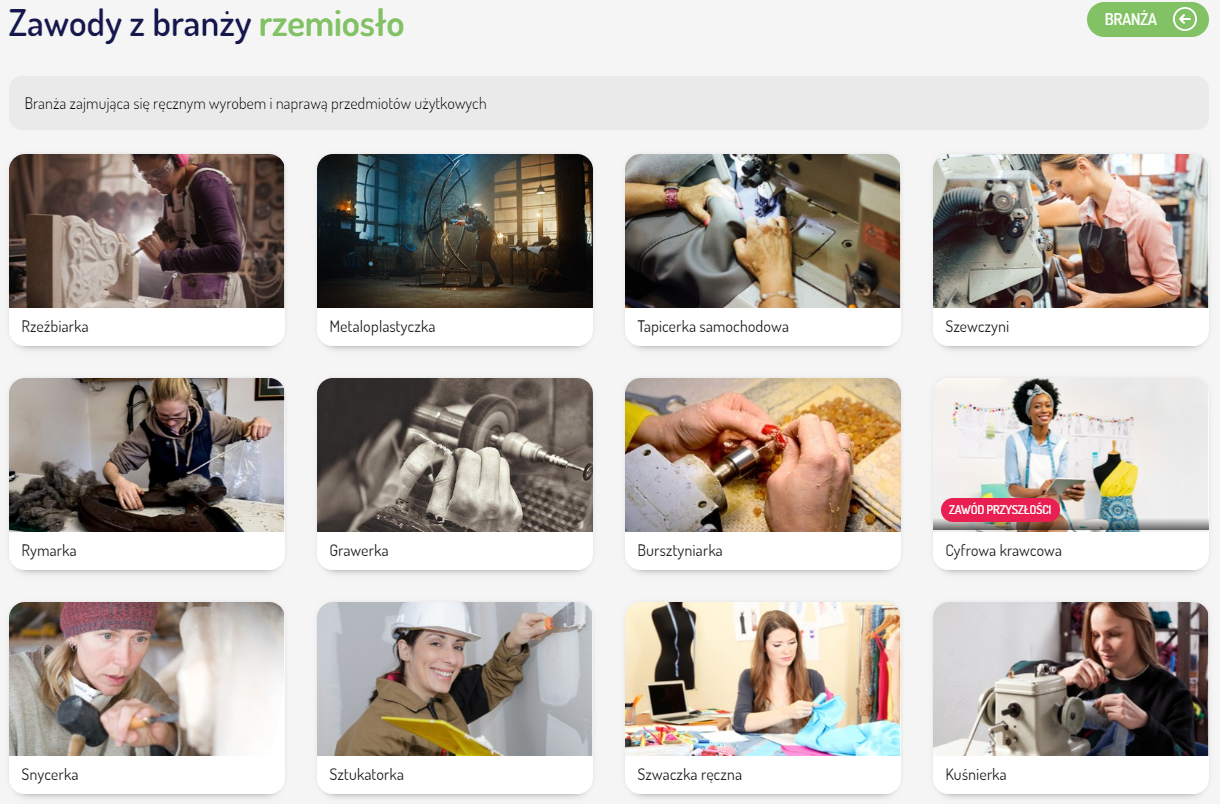Select the Snycerka woodcarver photo

[x=147, y=679]
